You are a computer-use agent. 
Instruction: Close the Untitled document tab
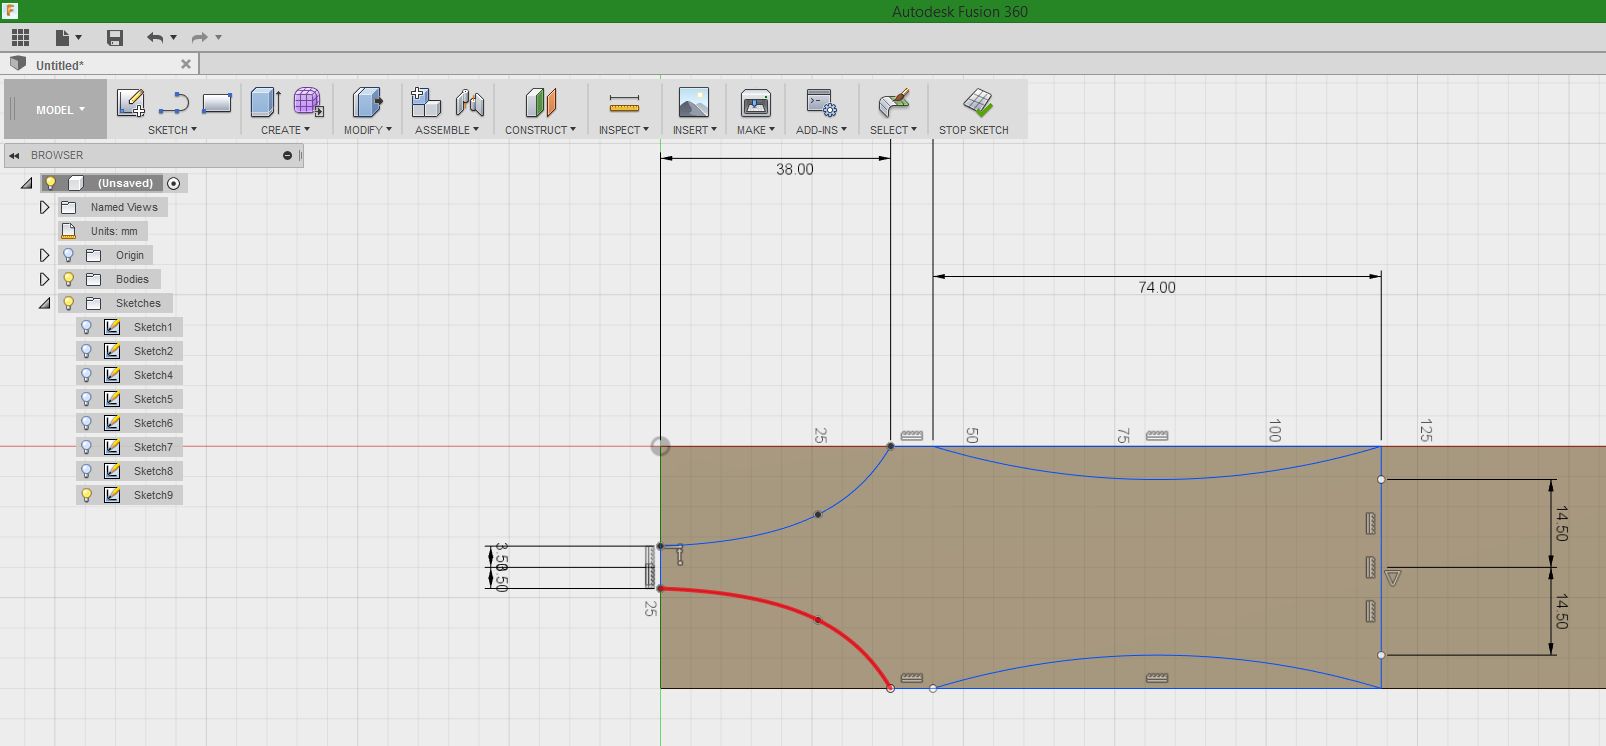pyautogui.click(x=186, y=64)
